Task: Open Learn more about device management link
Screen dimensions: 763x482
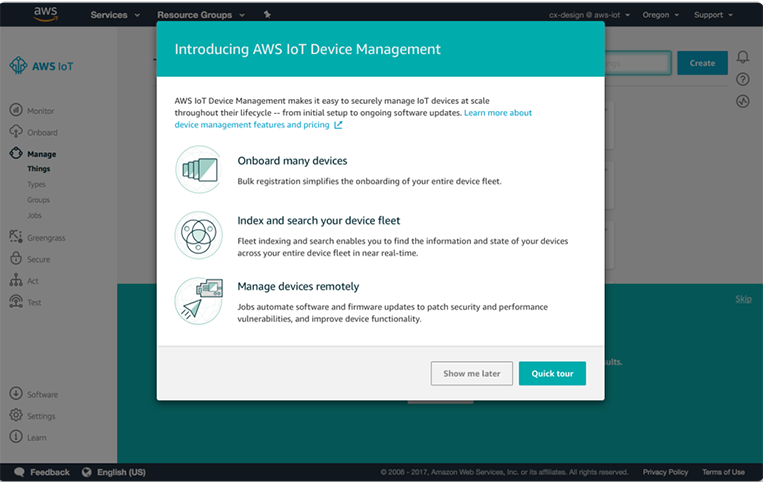Action: point(353,119)
